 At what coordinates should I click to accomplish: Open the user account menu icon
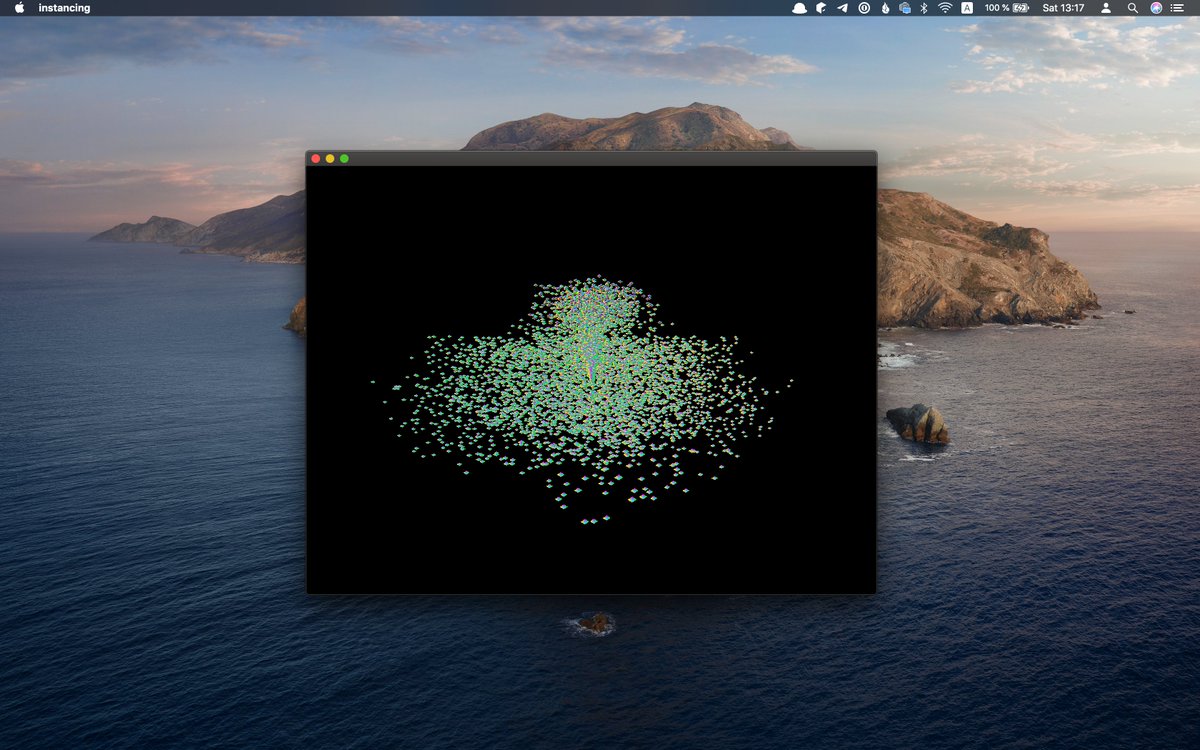1106,7
